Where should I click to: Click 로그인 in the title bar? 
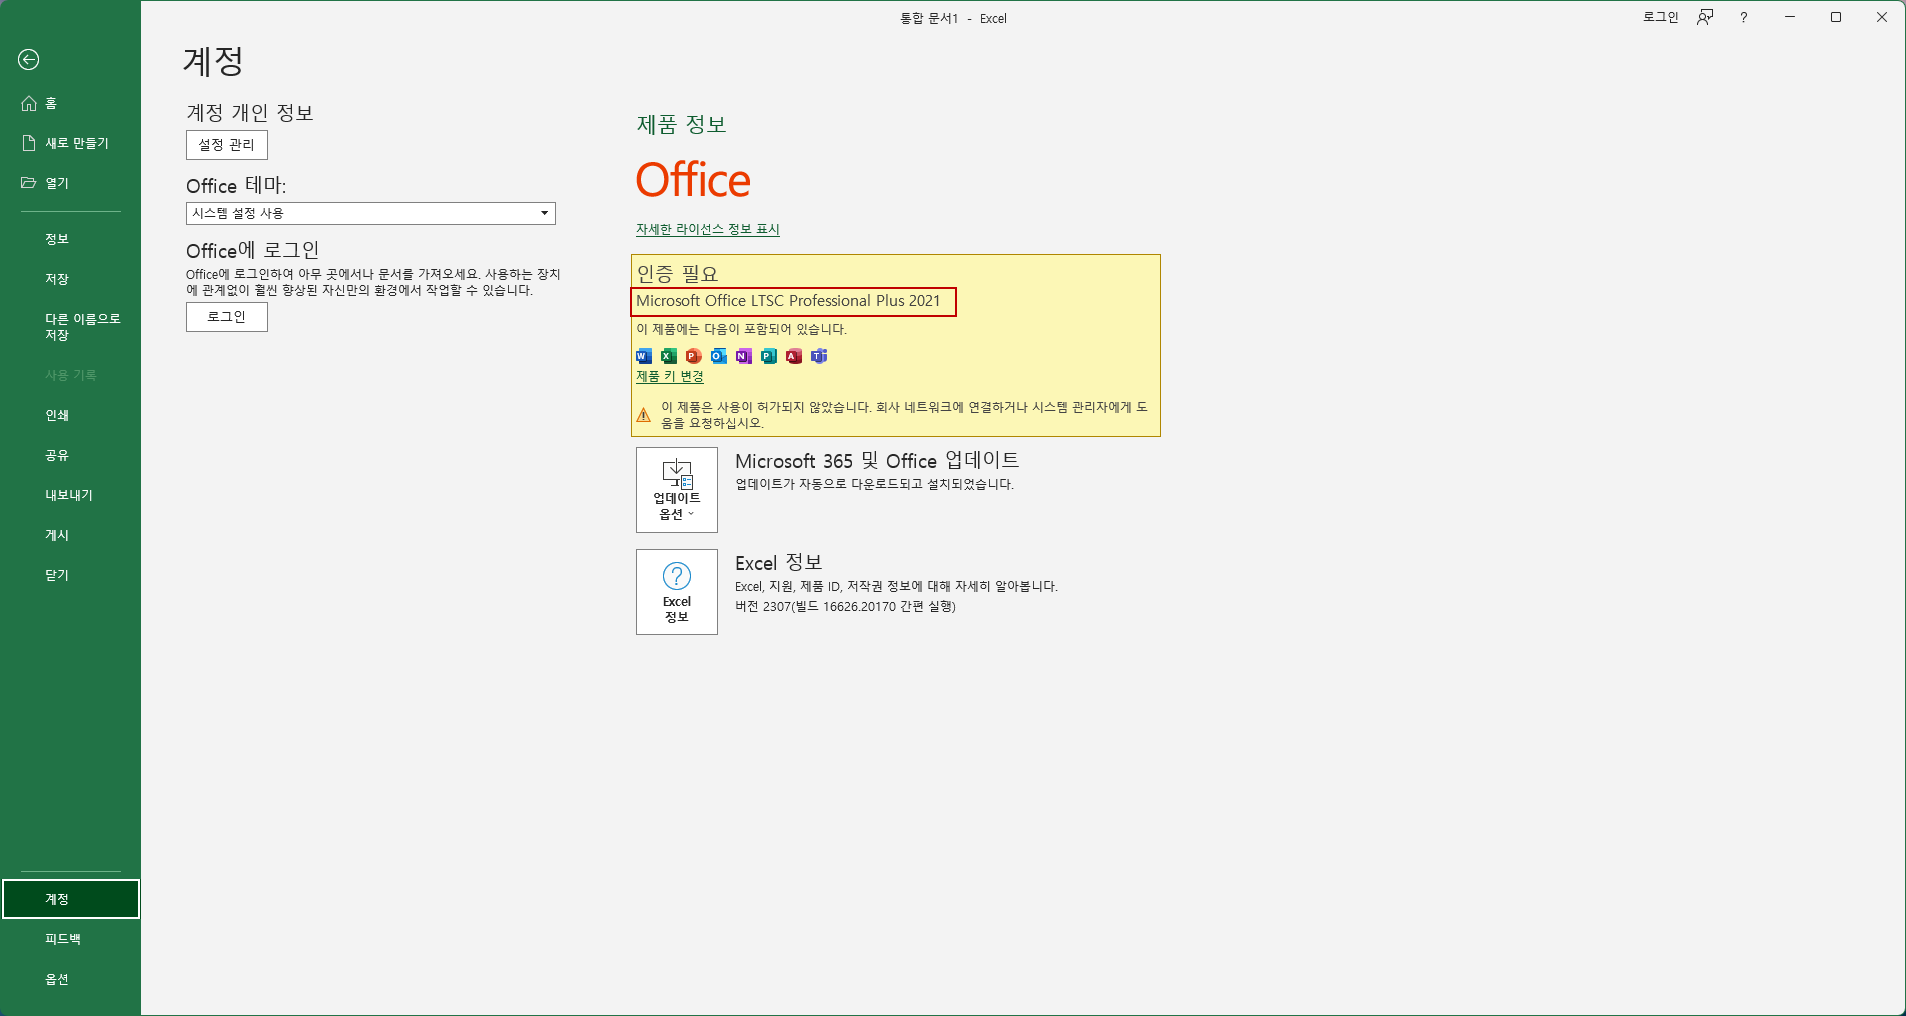(1661, 17)
